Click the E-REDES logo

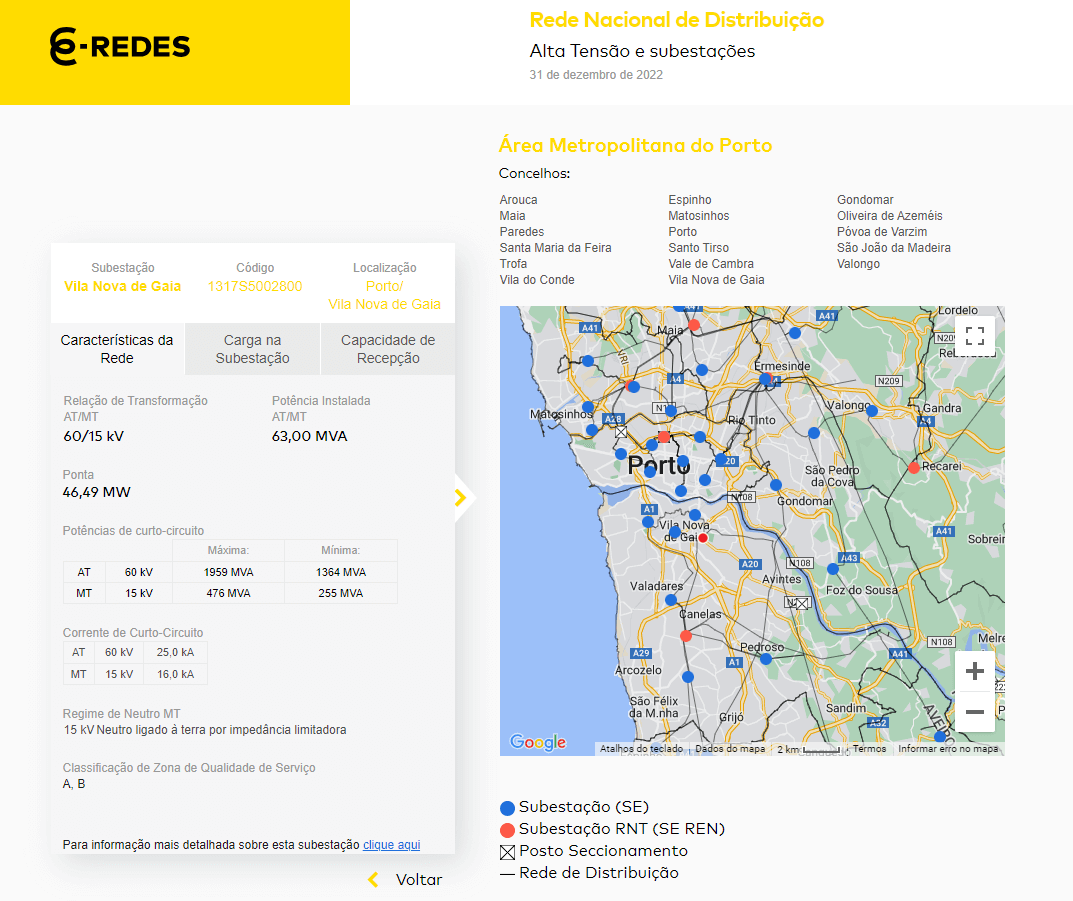(x=120, y=47)
